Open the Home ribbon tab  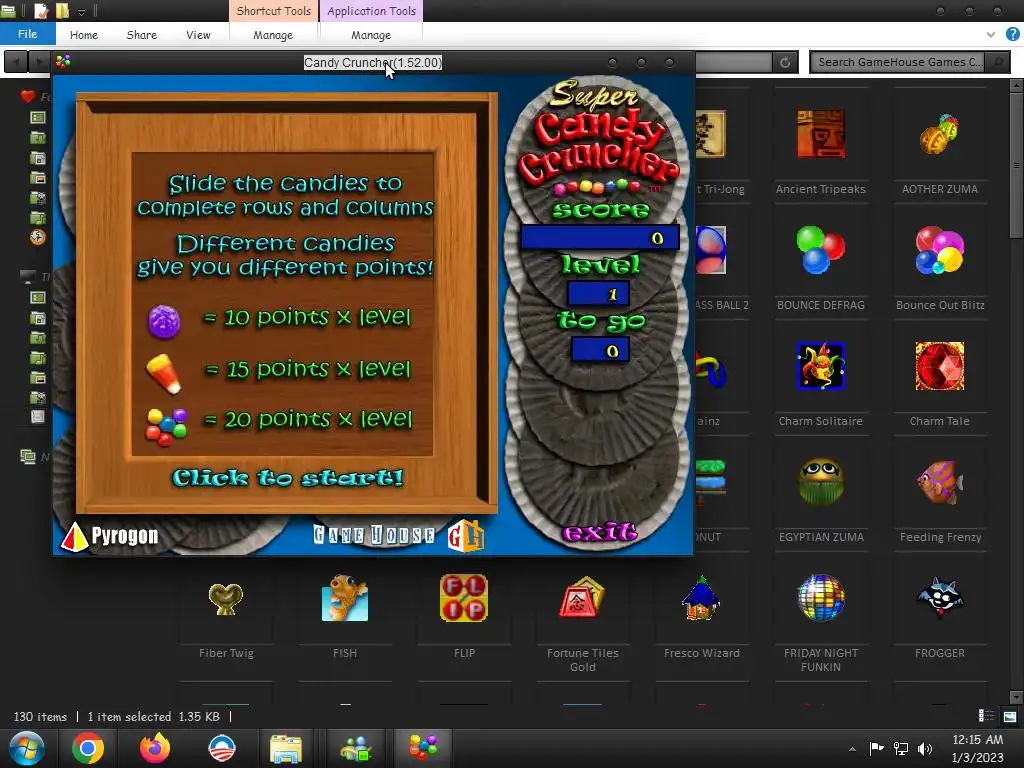tap(84, 35)
